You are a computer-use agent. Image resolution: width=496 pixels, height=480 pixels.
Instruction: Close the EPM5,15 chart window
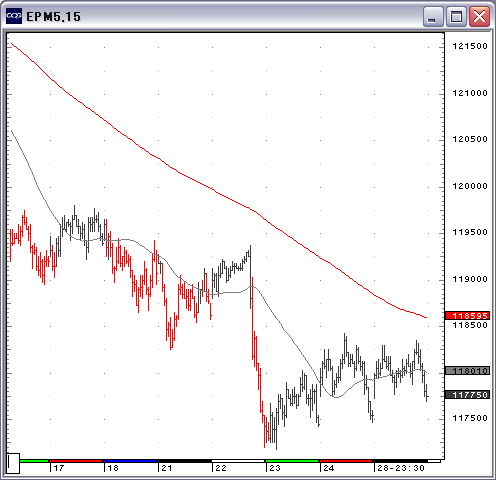pyautogui.click(x=479, y=16)
